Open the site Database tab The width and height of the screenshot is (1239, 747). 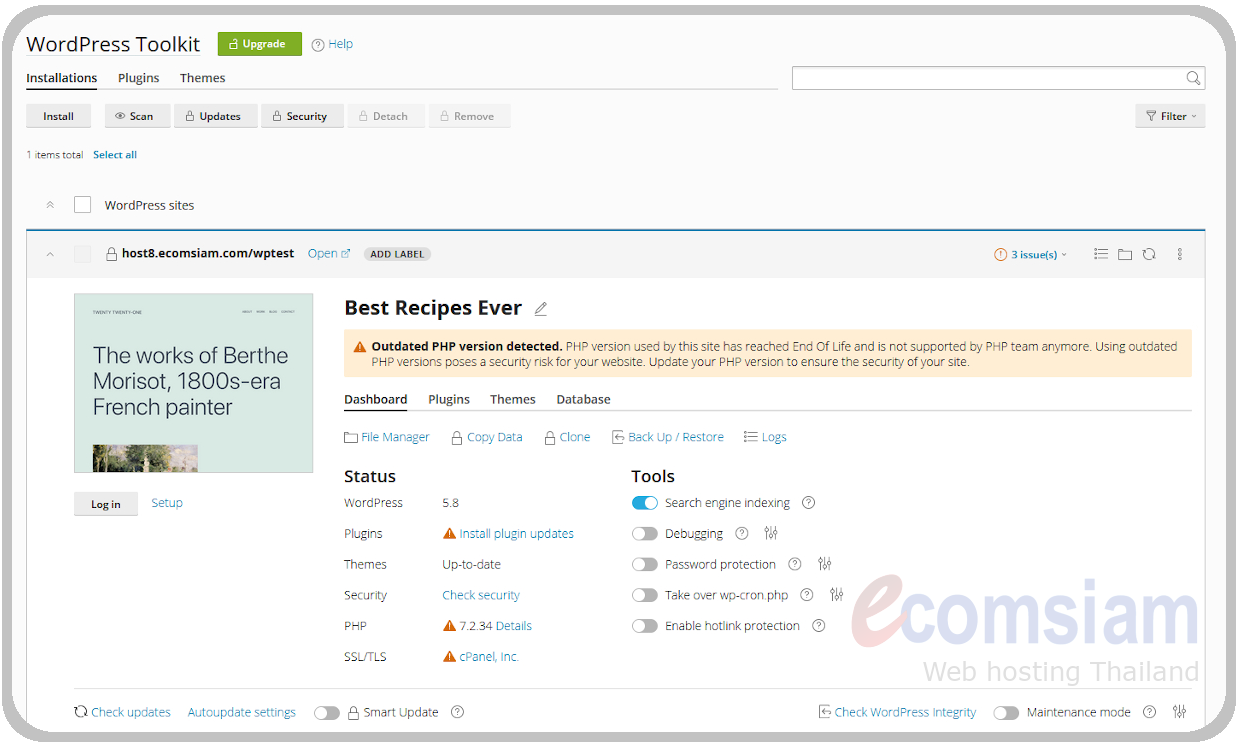pos(584,399)
